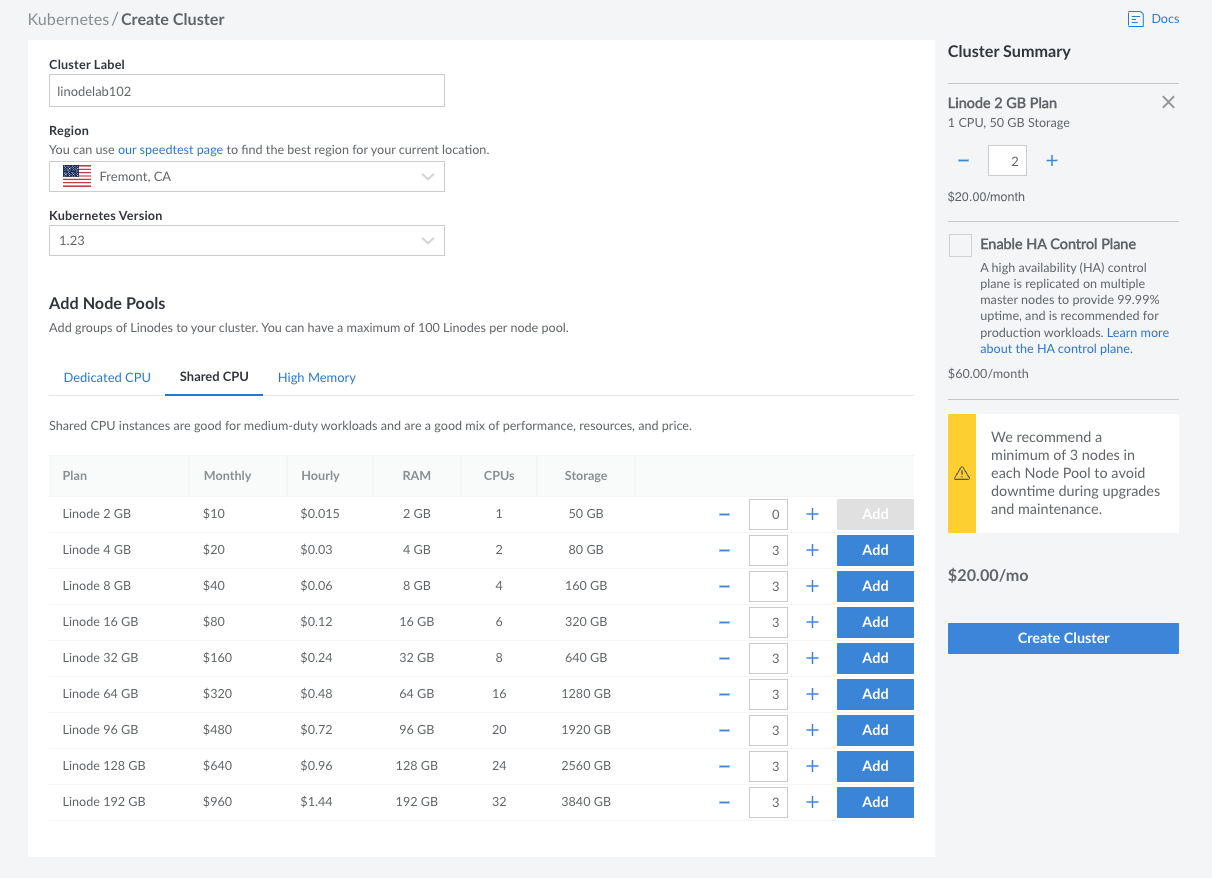Increase Linode 2 GB count in Cluster Summary
This screenshot has height=878, width=1212.
coord(1052,161)
